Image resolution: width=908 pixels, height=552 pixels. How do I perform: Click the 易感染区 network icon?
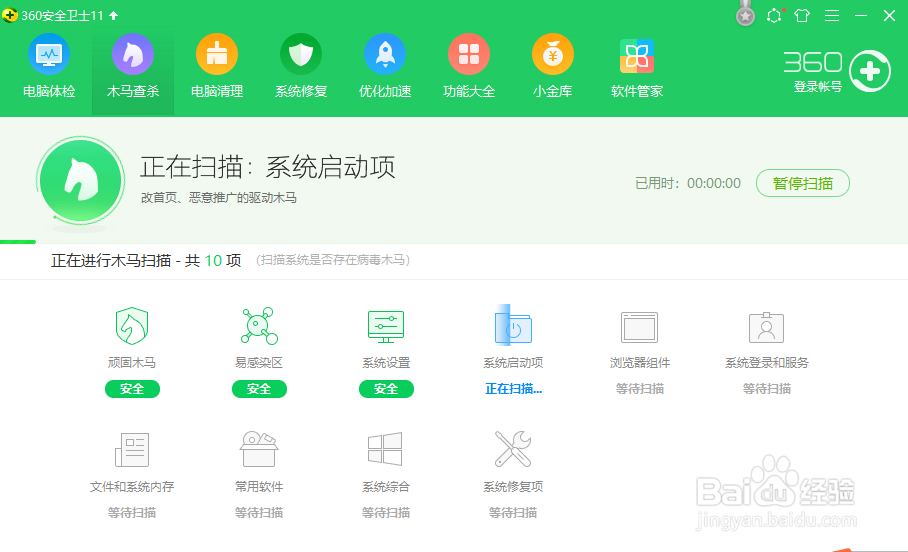pyautogui.click(x=259, y=326)
